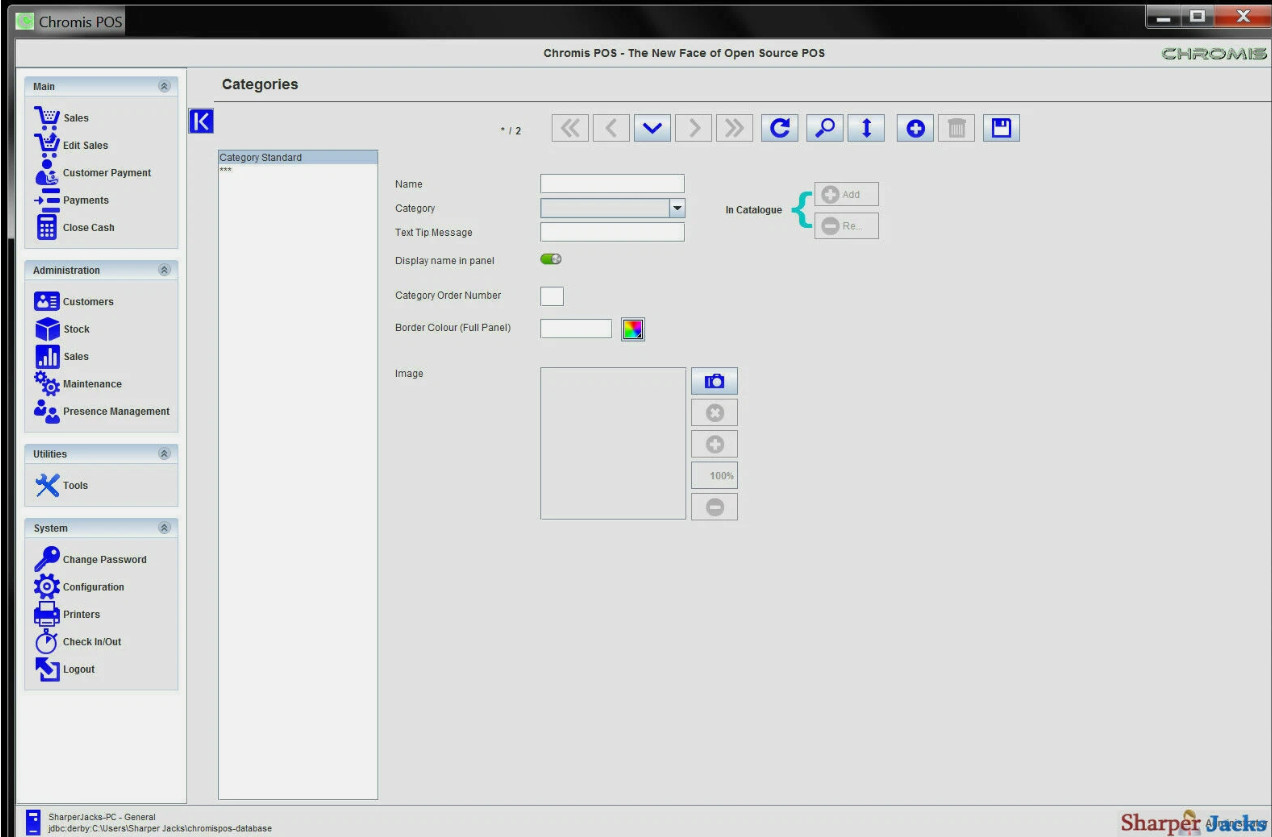Open Sales reports under Administration
The image size is (1272, 837).
[62, 356]
